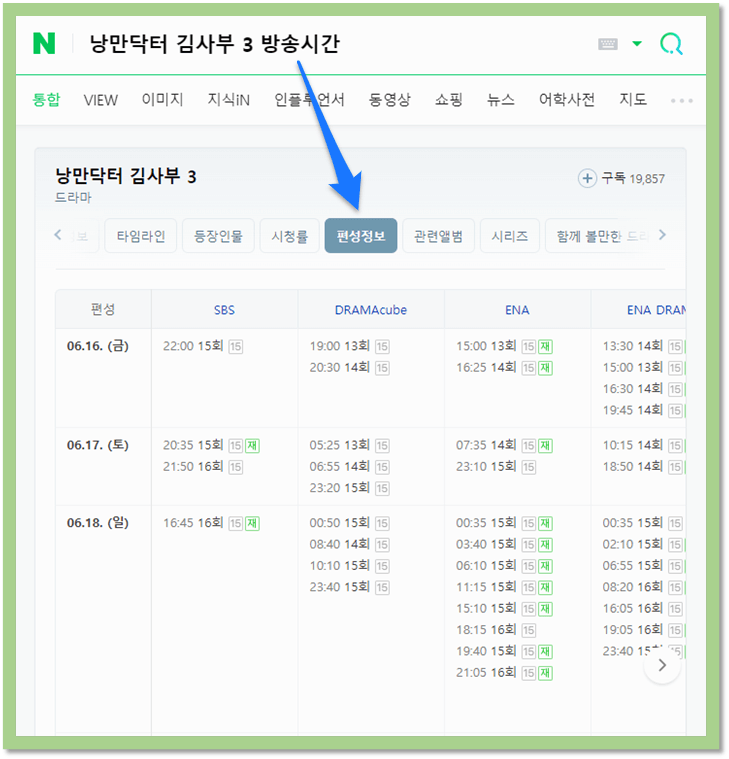This screenshot has width=729, height=759.
Task: Open the on-screen keyboard icon
Action: [608, 44]
